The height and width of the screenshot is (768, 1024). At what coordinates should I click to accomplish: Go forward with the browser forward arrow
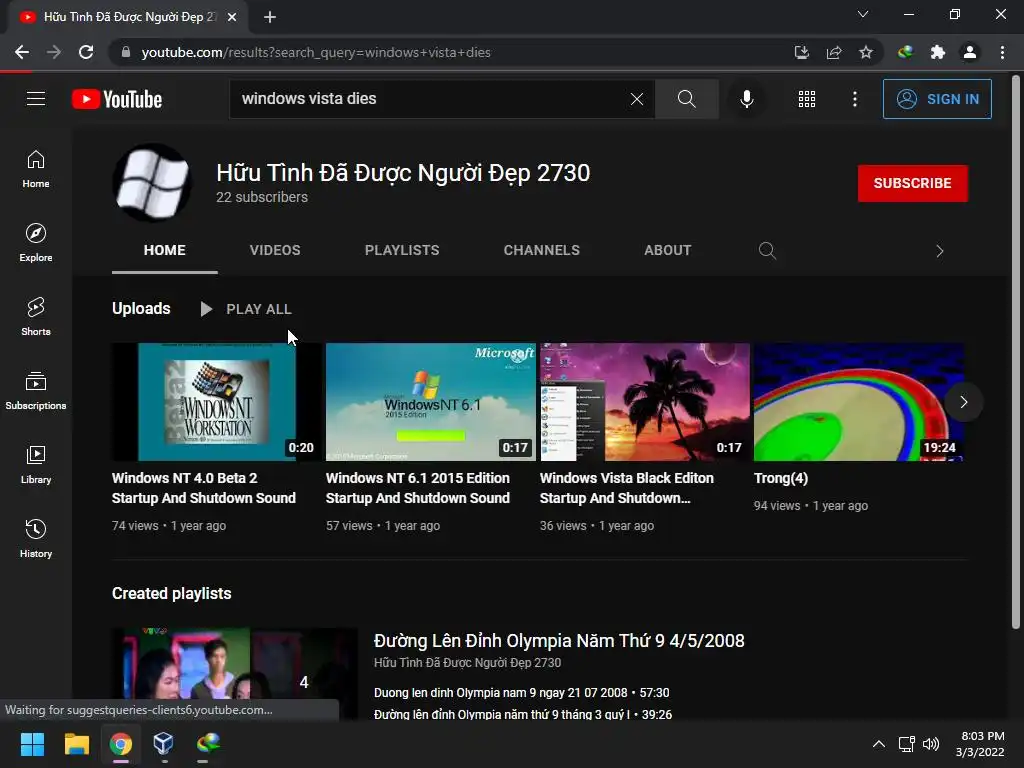[54, 52]
